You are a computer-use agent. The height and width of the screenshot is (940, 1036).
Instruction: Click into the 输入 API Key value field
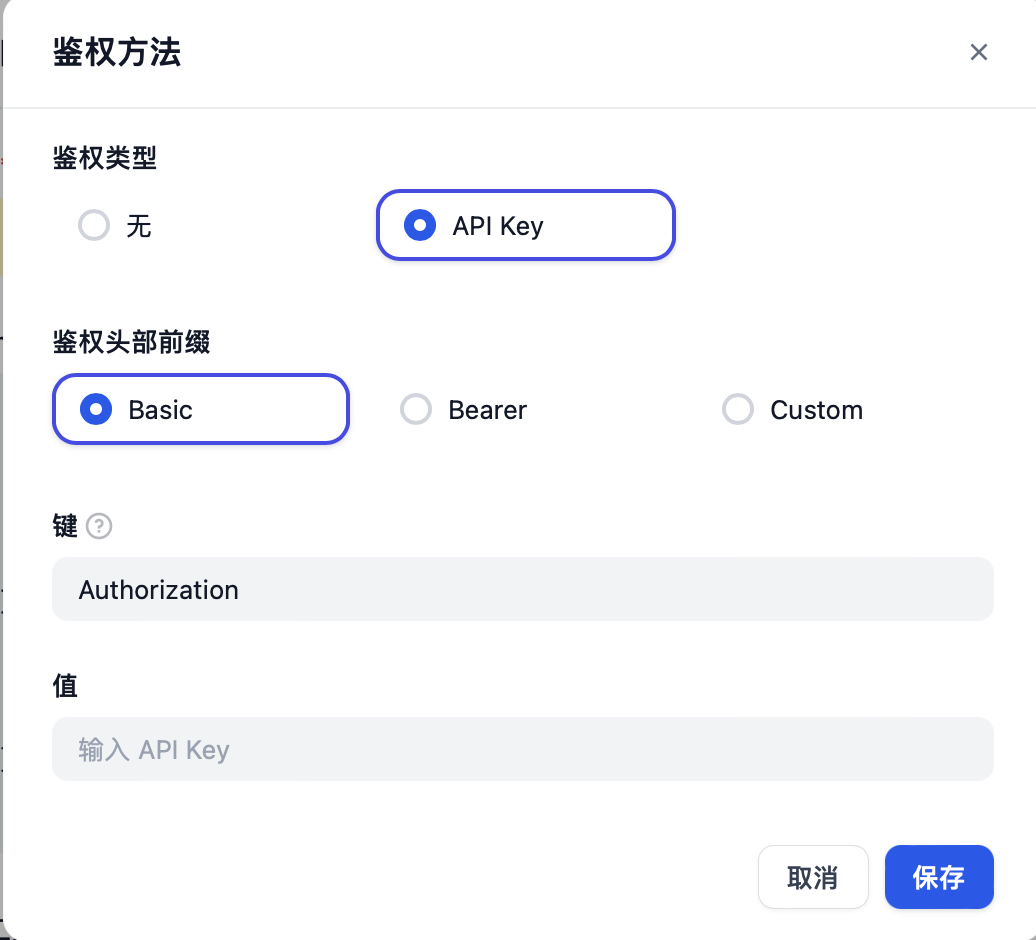click(523, 749)
